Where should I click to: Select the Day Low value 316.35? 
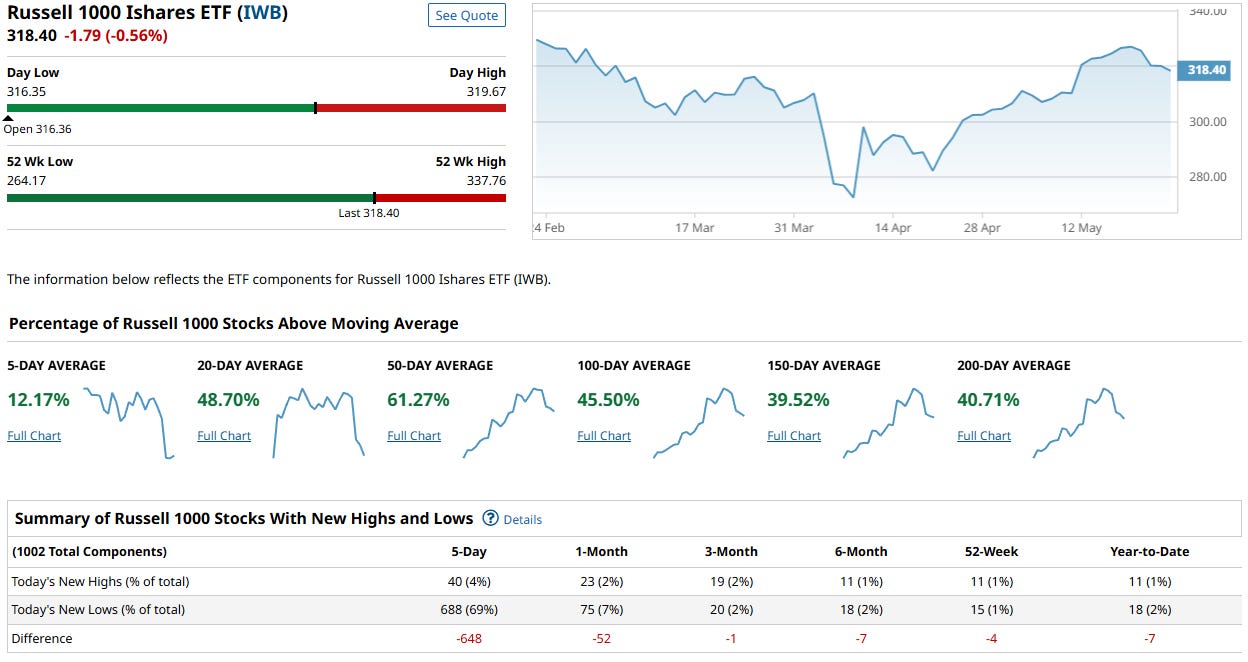27,91
